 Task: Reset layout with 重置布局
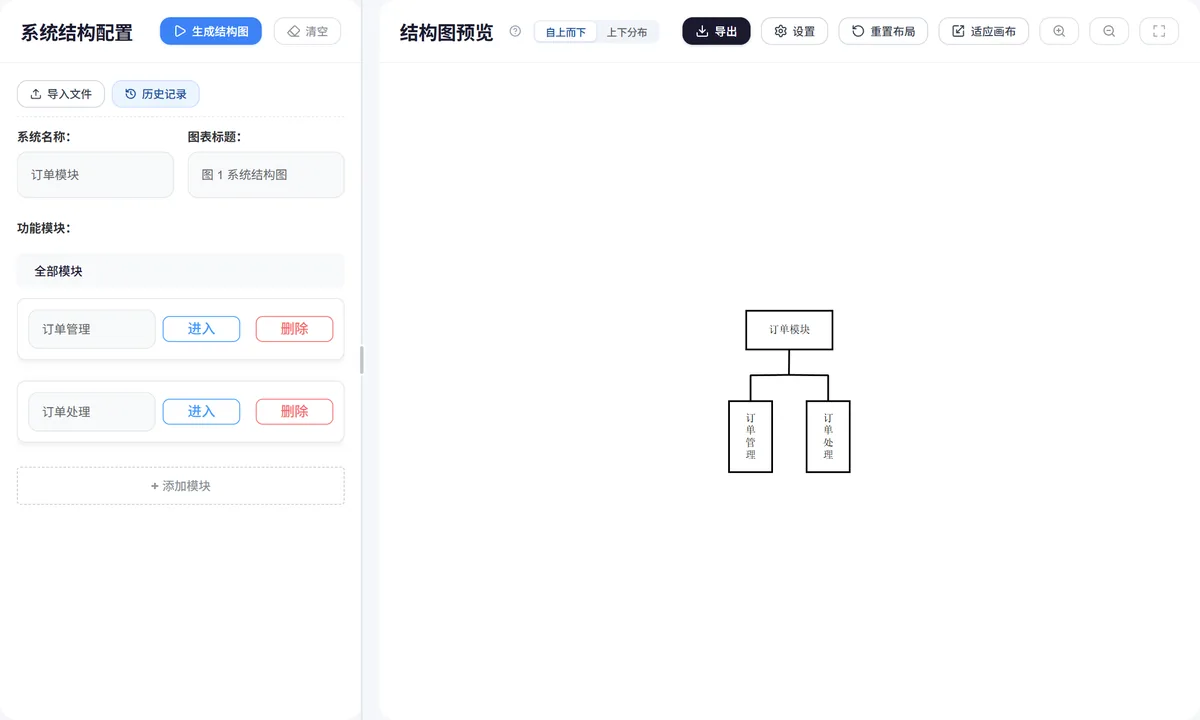pos(883,31)
